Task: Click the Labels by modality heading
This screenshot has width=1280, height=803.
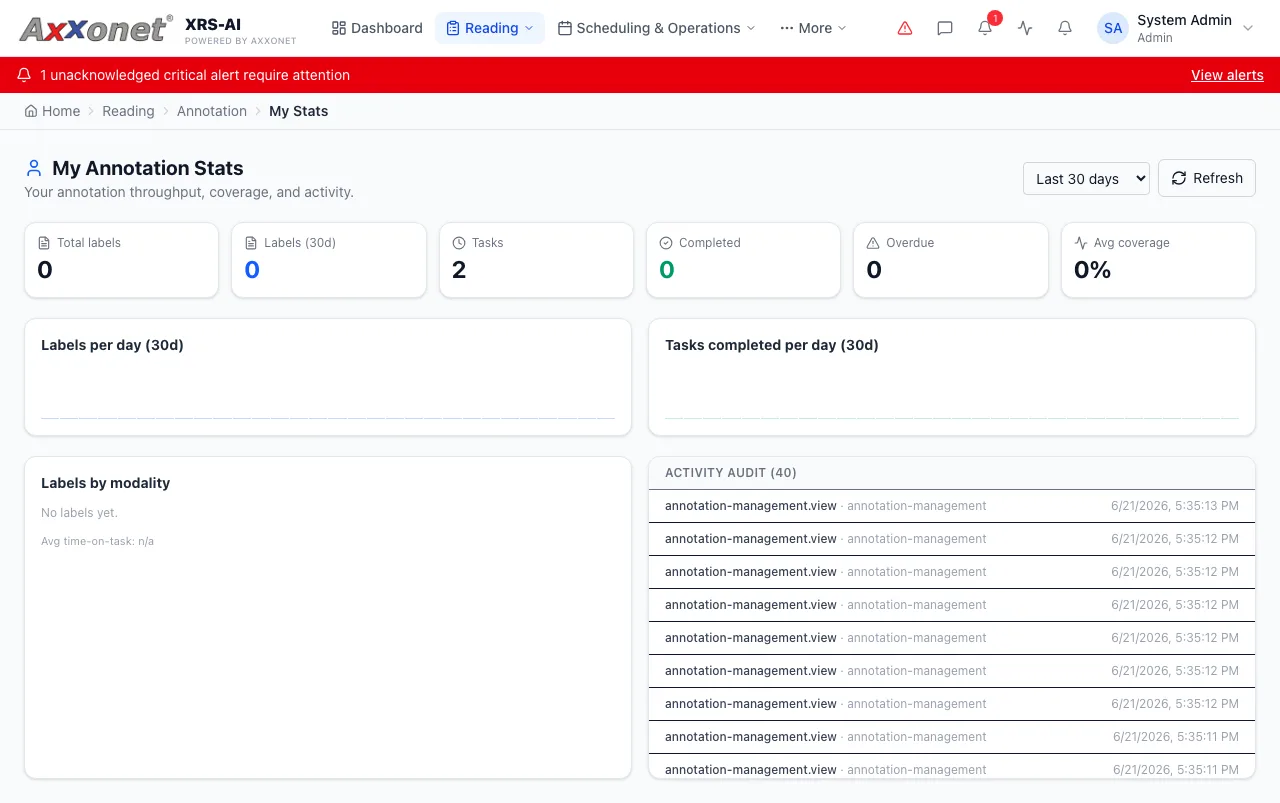Action: [105, 483]
